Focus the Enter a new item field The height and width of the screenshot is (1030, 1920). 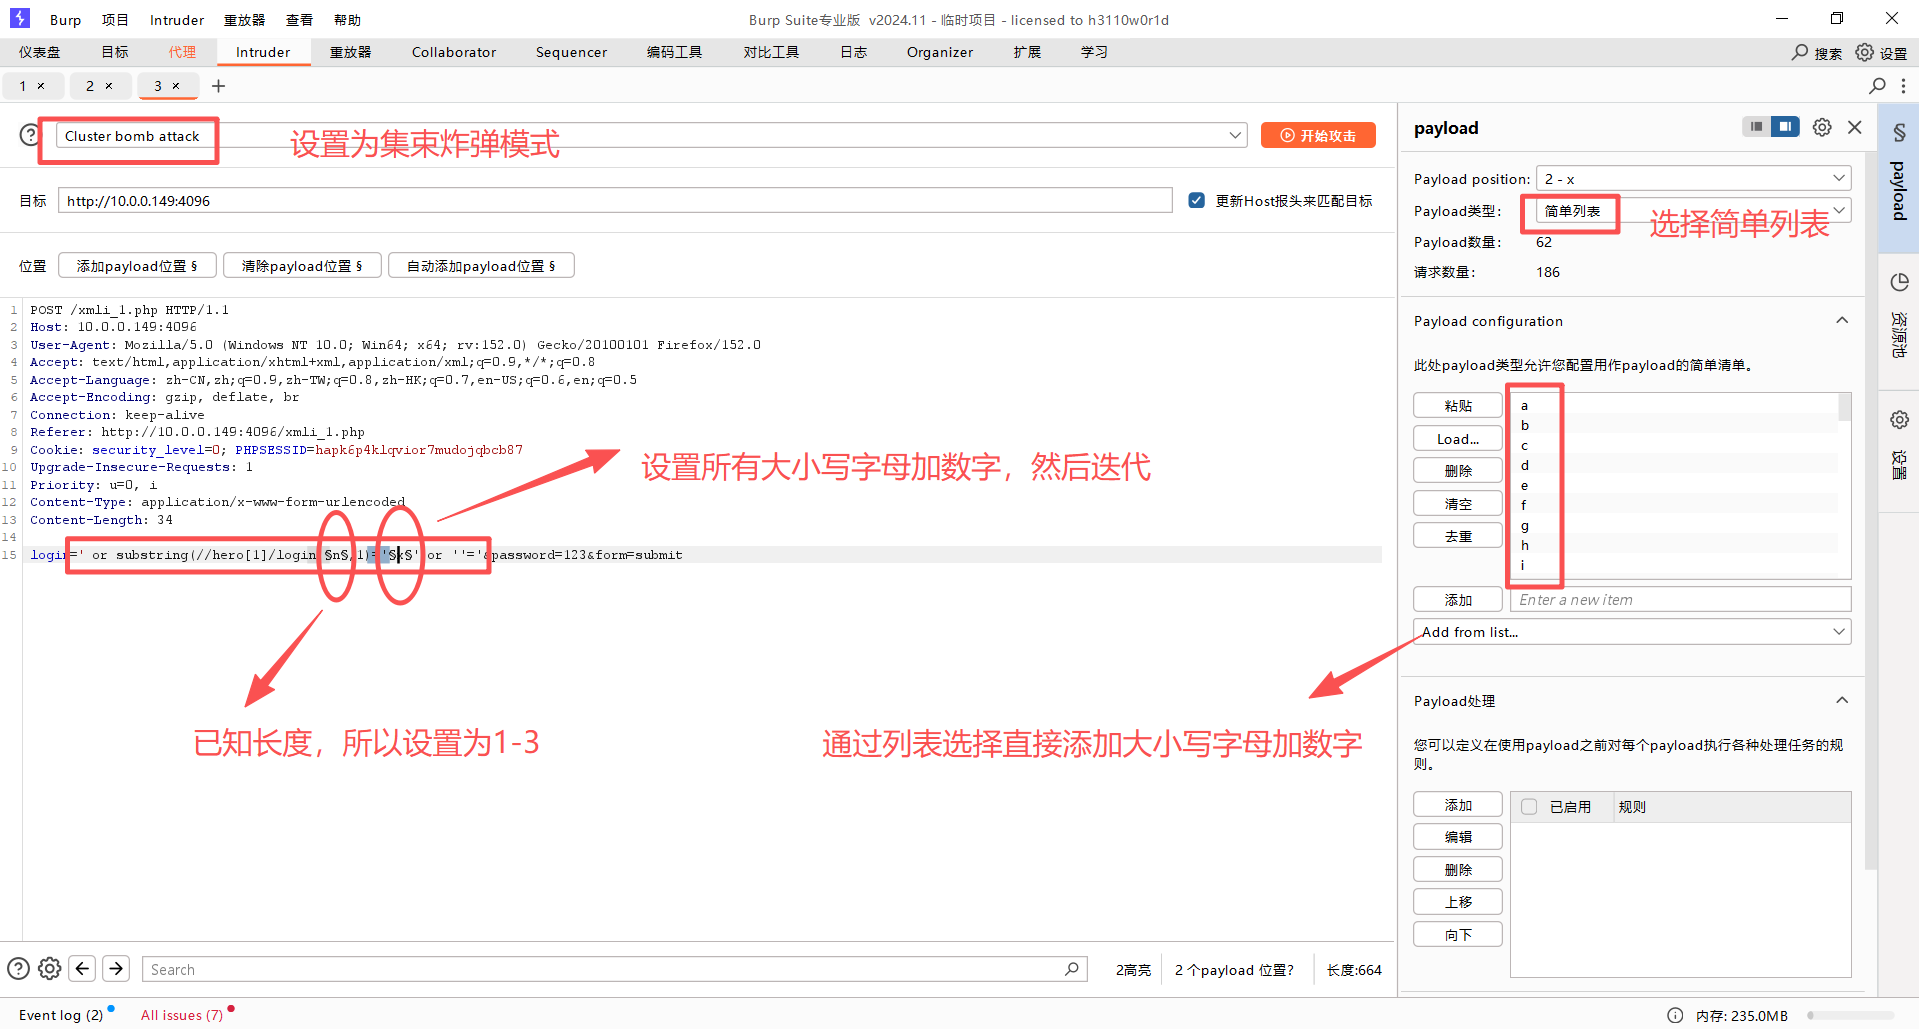pyautogui.click(x=1680, y=599)
